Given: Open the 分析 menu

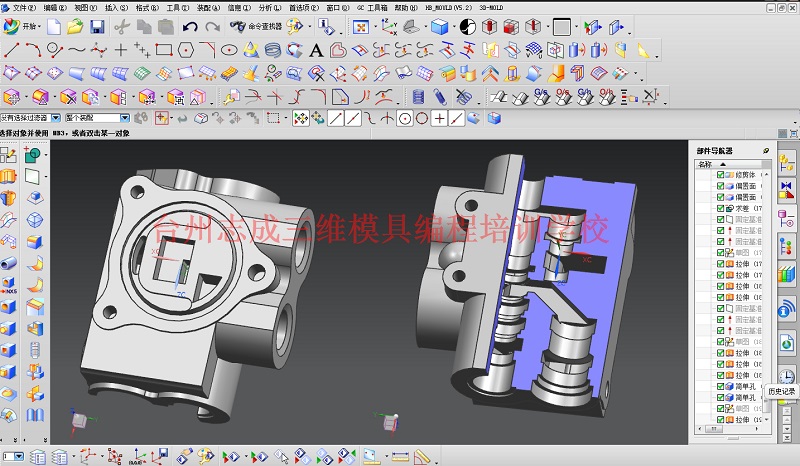Looking at the screenshot, I should [269, 8].
